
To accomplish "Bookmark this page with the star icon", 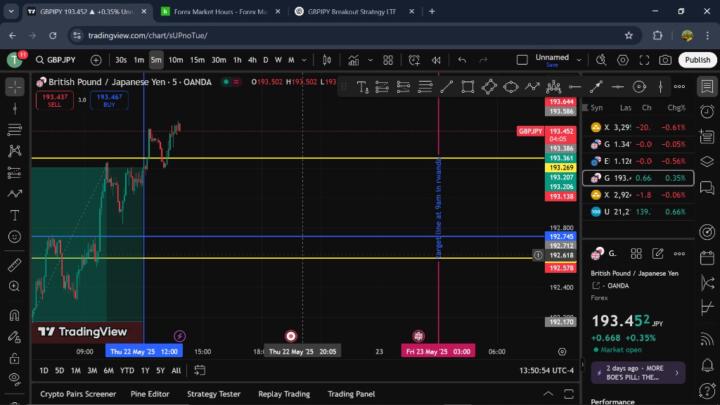I will click(x=629, y=35).
